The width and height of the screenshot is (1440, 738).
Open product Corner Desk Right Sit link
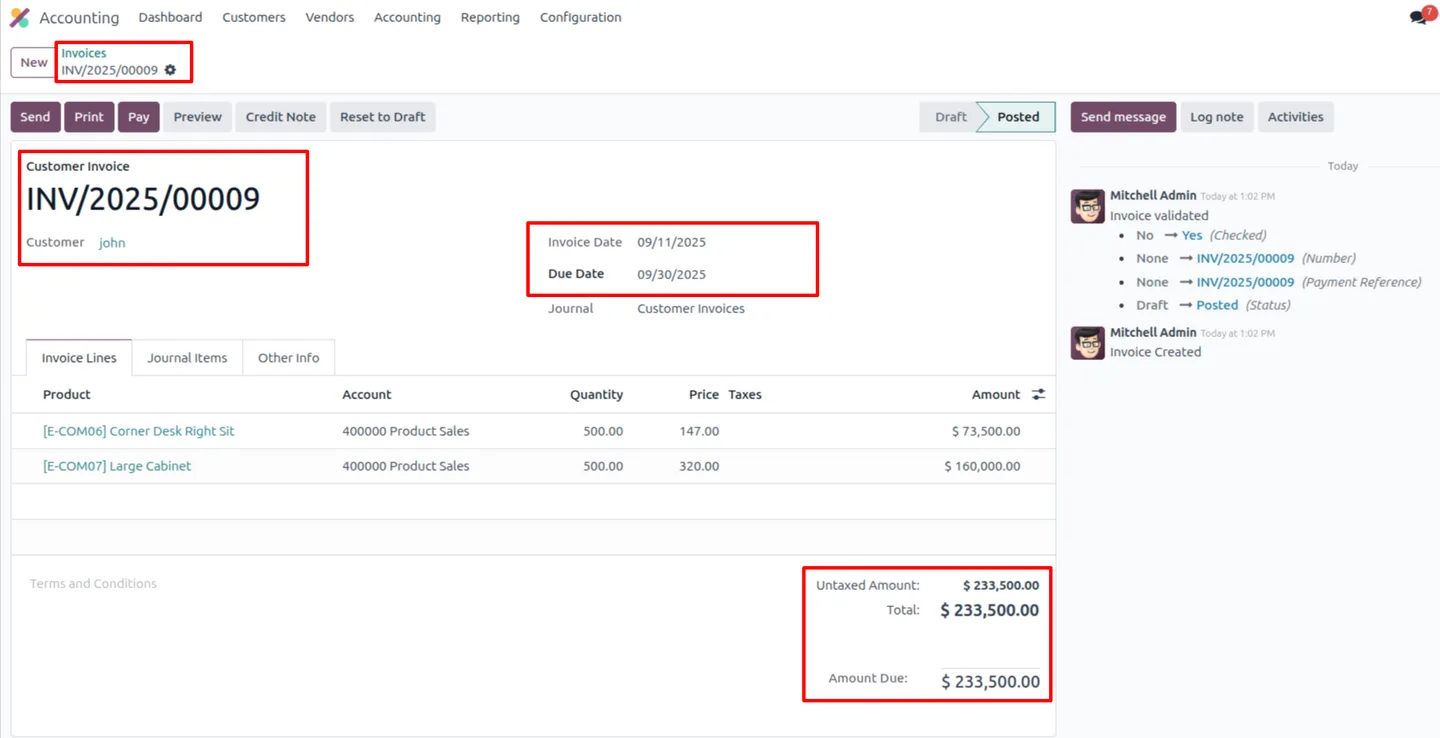coord(139,431)
